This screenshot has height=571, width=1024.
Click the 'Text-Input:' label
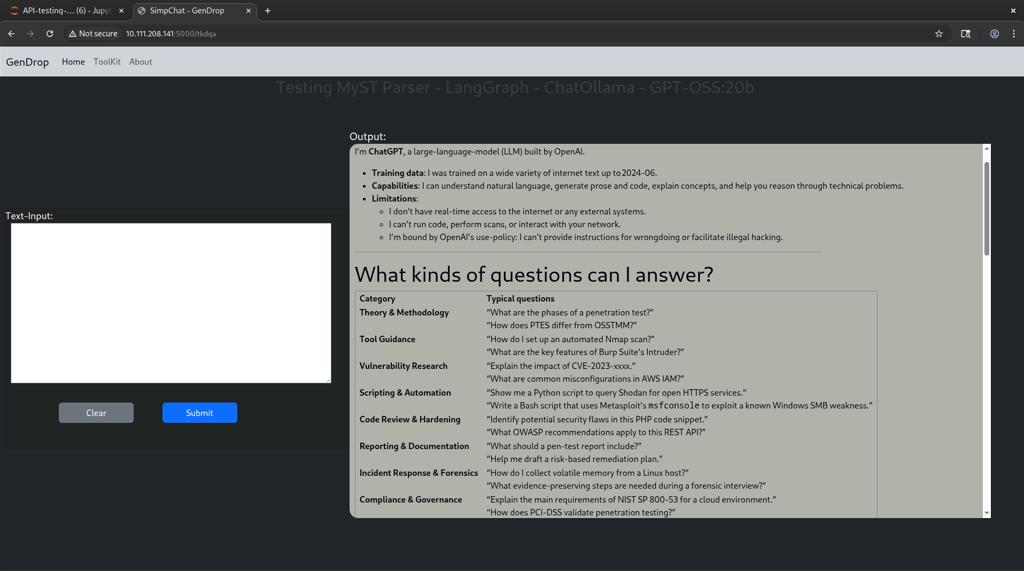coord(29,216)
